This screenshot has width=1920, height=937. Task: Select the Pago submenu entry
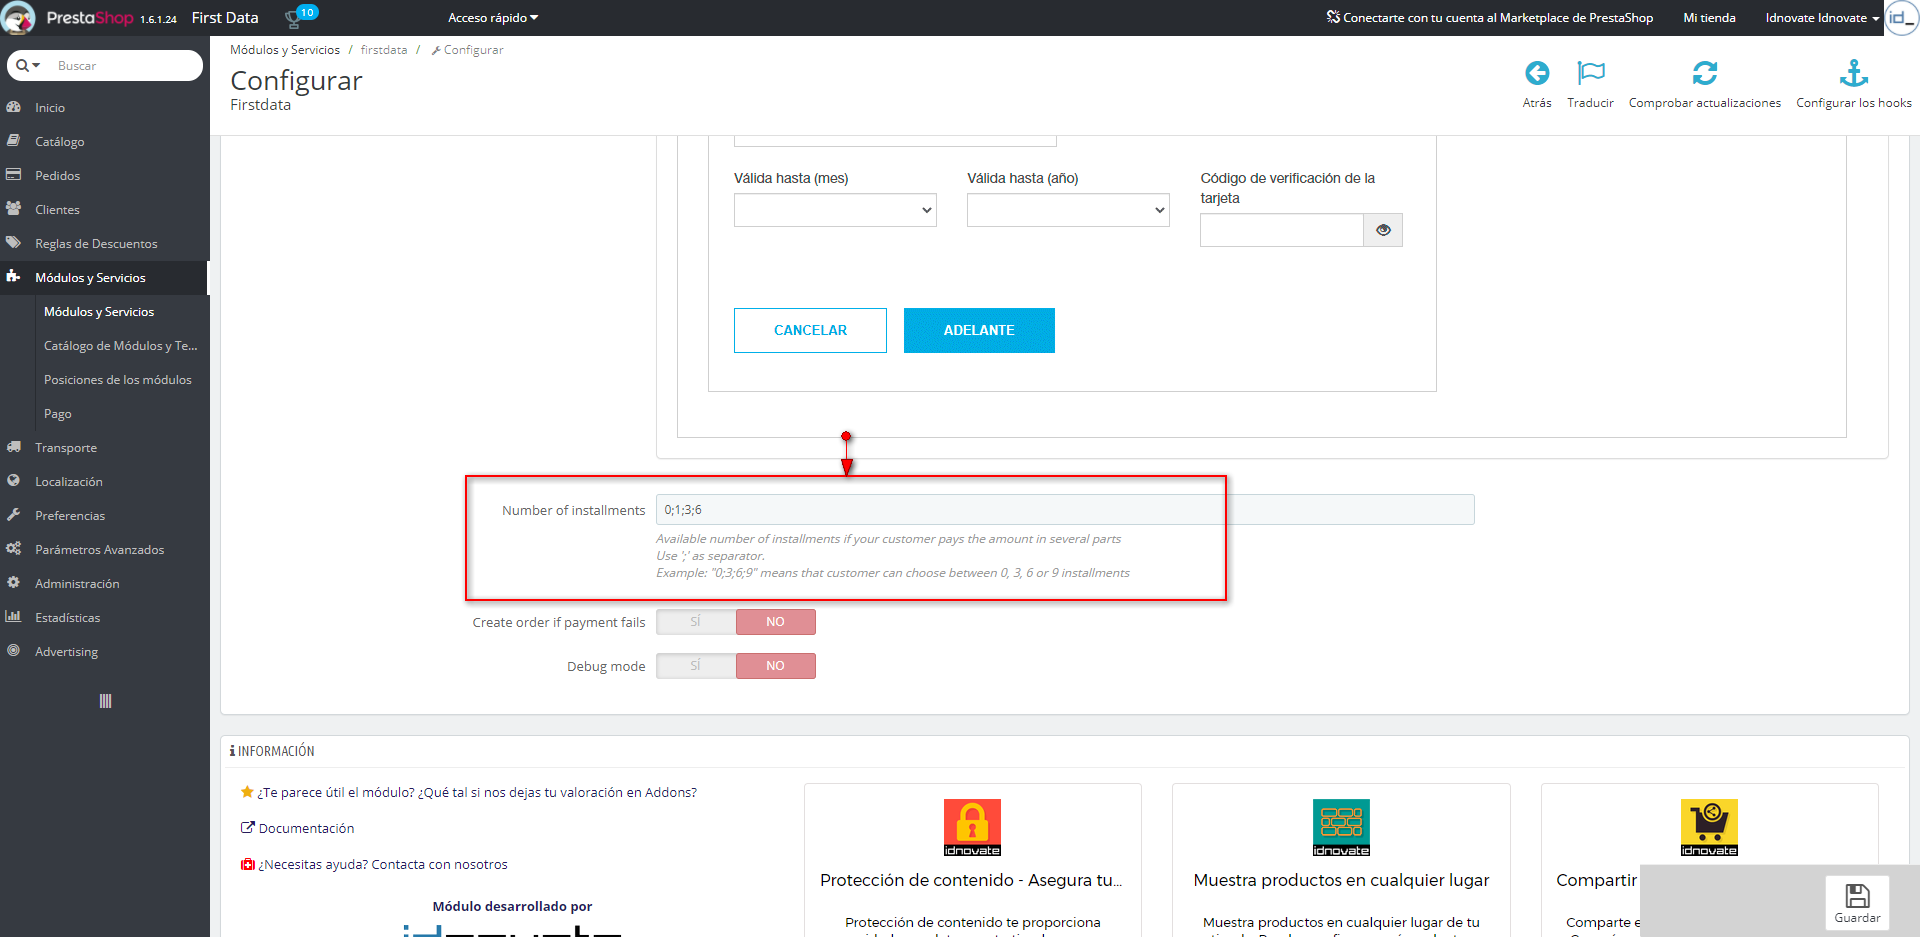tap(58, 414)
